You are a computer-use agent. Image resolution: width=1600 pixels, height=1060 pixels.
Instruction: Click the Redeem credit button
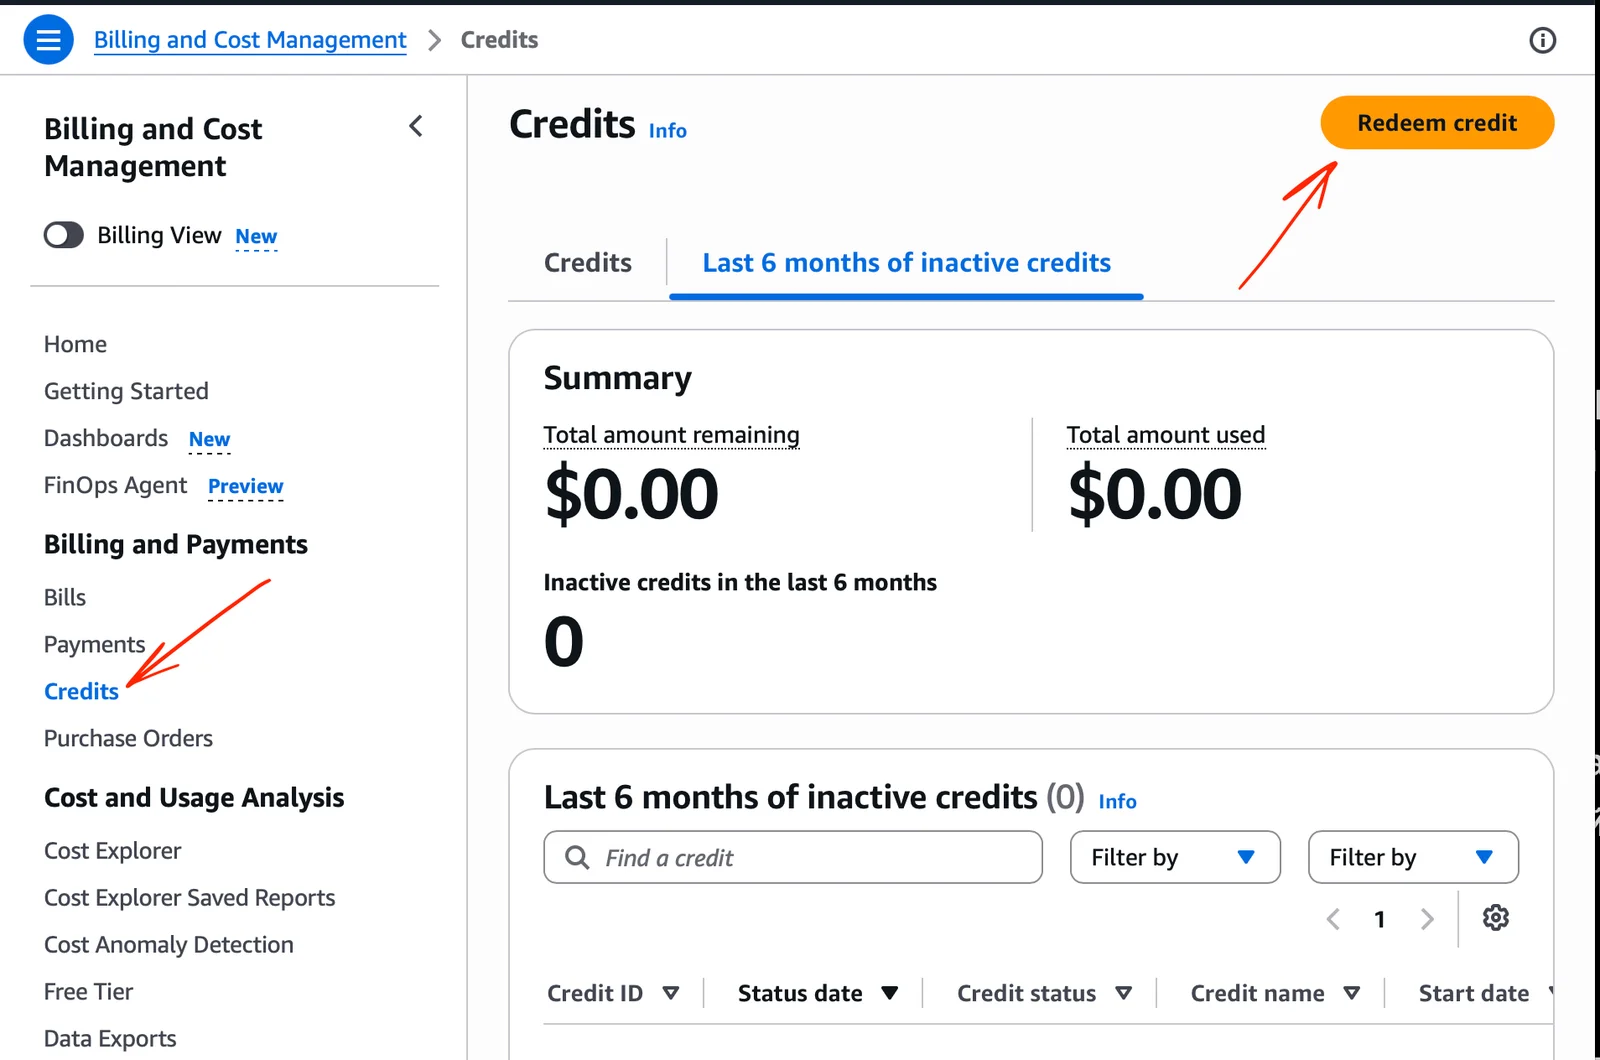[1437, 122]
